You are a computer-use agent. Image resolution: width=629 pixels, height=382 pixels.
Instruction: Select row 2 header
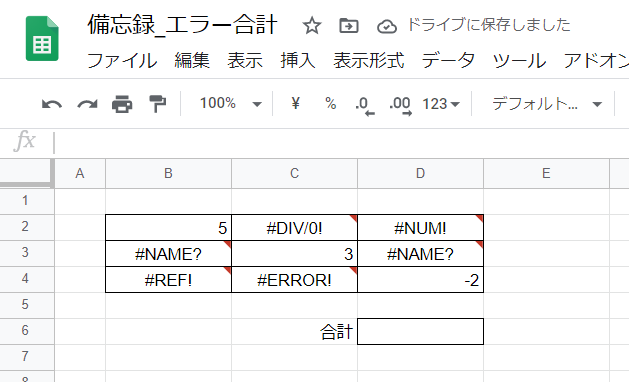click(x=26, y=227)
